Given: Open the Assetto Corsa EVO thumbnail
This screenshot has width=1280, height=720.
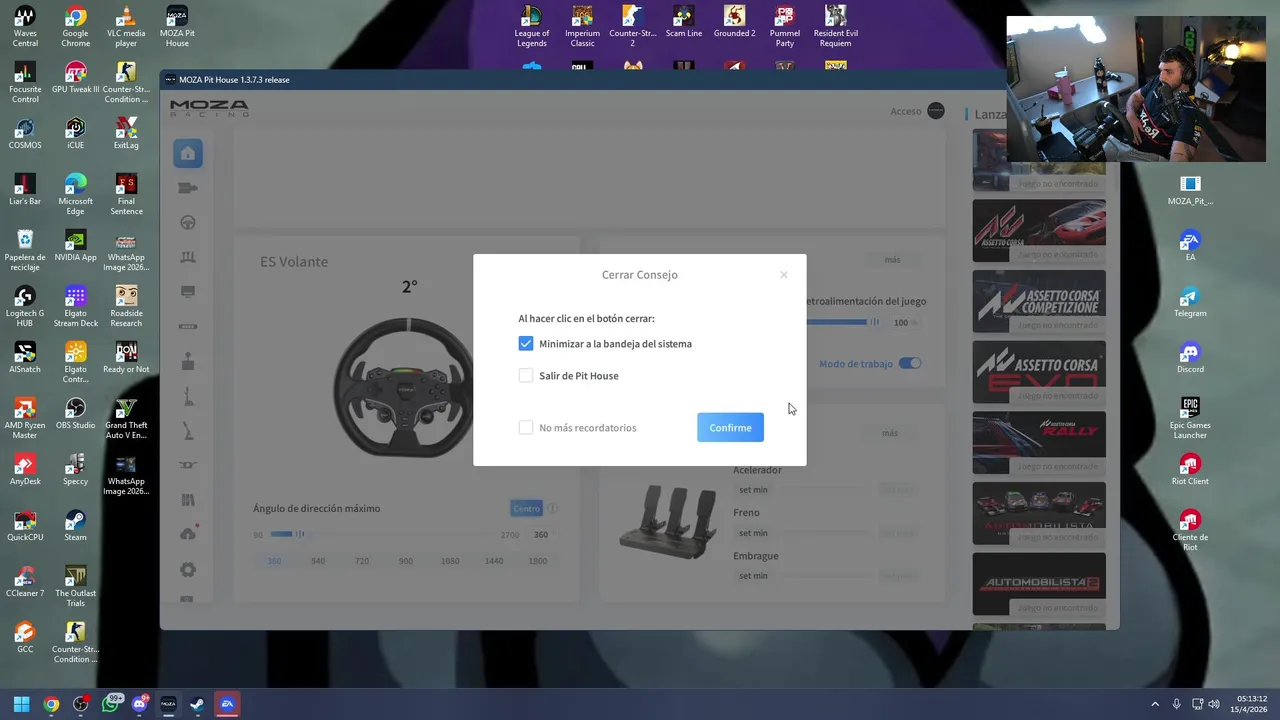Looking at the screenshot, I should (x=1039, y=372).
